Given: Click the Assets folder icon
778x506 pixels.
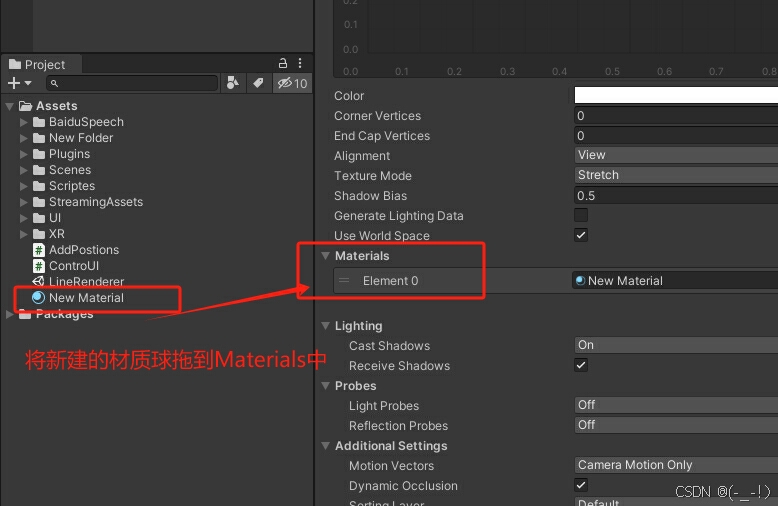Looking at the screenshot, I should [x=25, y=106].
